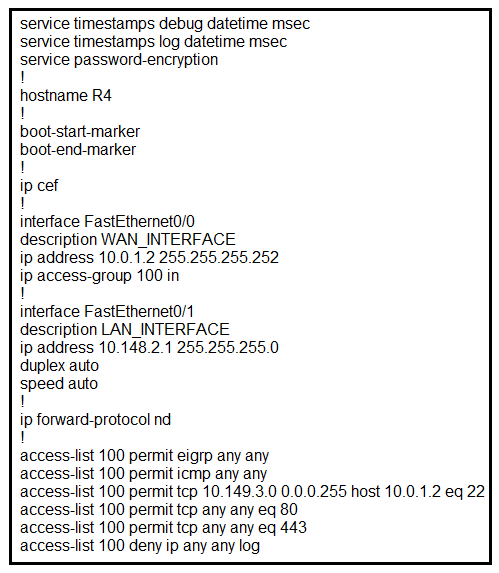Click the IP address 10.148.2.1 line
Screen dimensions: 499x573
tap(149, 348)
